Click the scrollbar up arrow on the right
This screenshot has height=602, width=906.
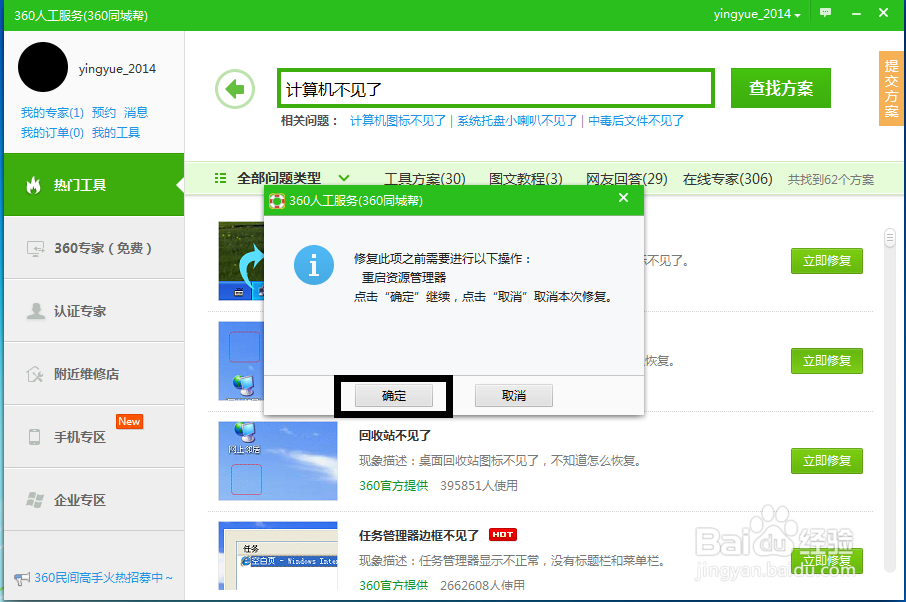coord(889,238)
